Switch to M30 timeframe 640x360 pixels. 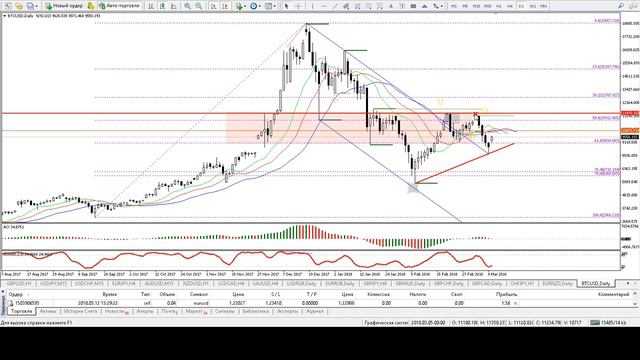click(x=488, y=6)
